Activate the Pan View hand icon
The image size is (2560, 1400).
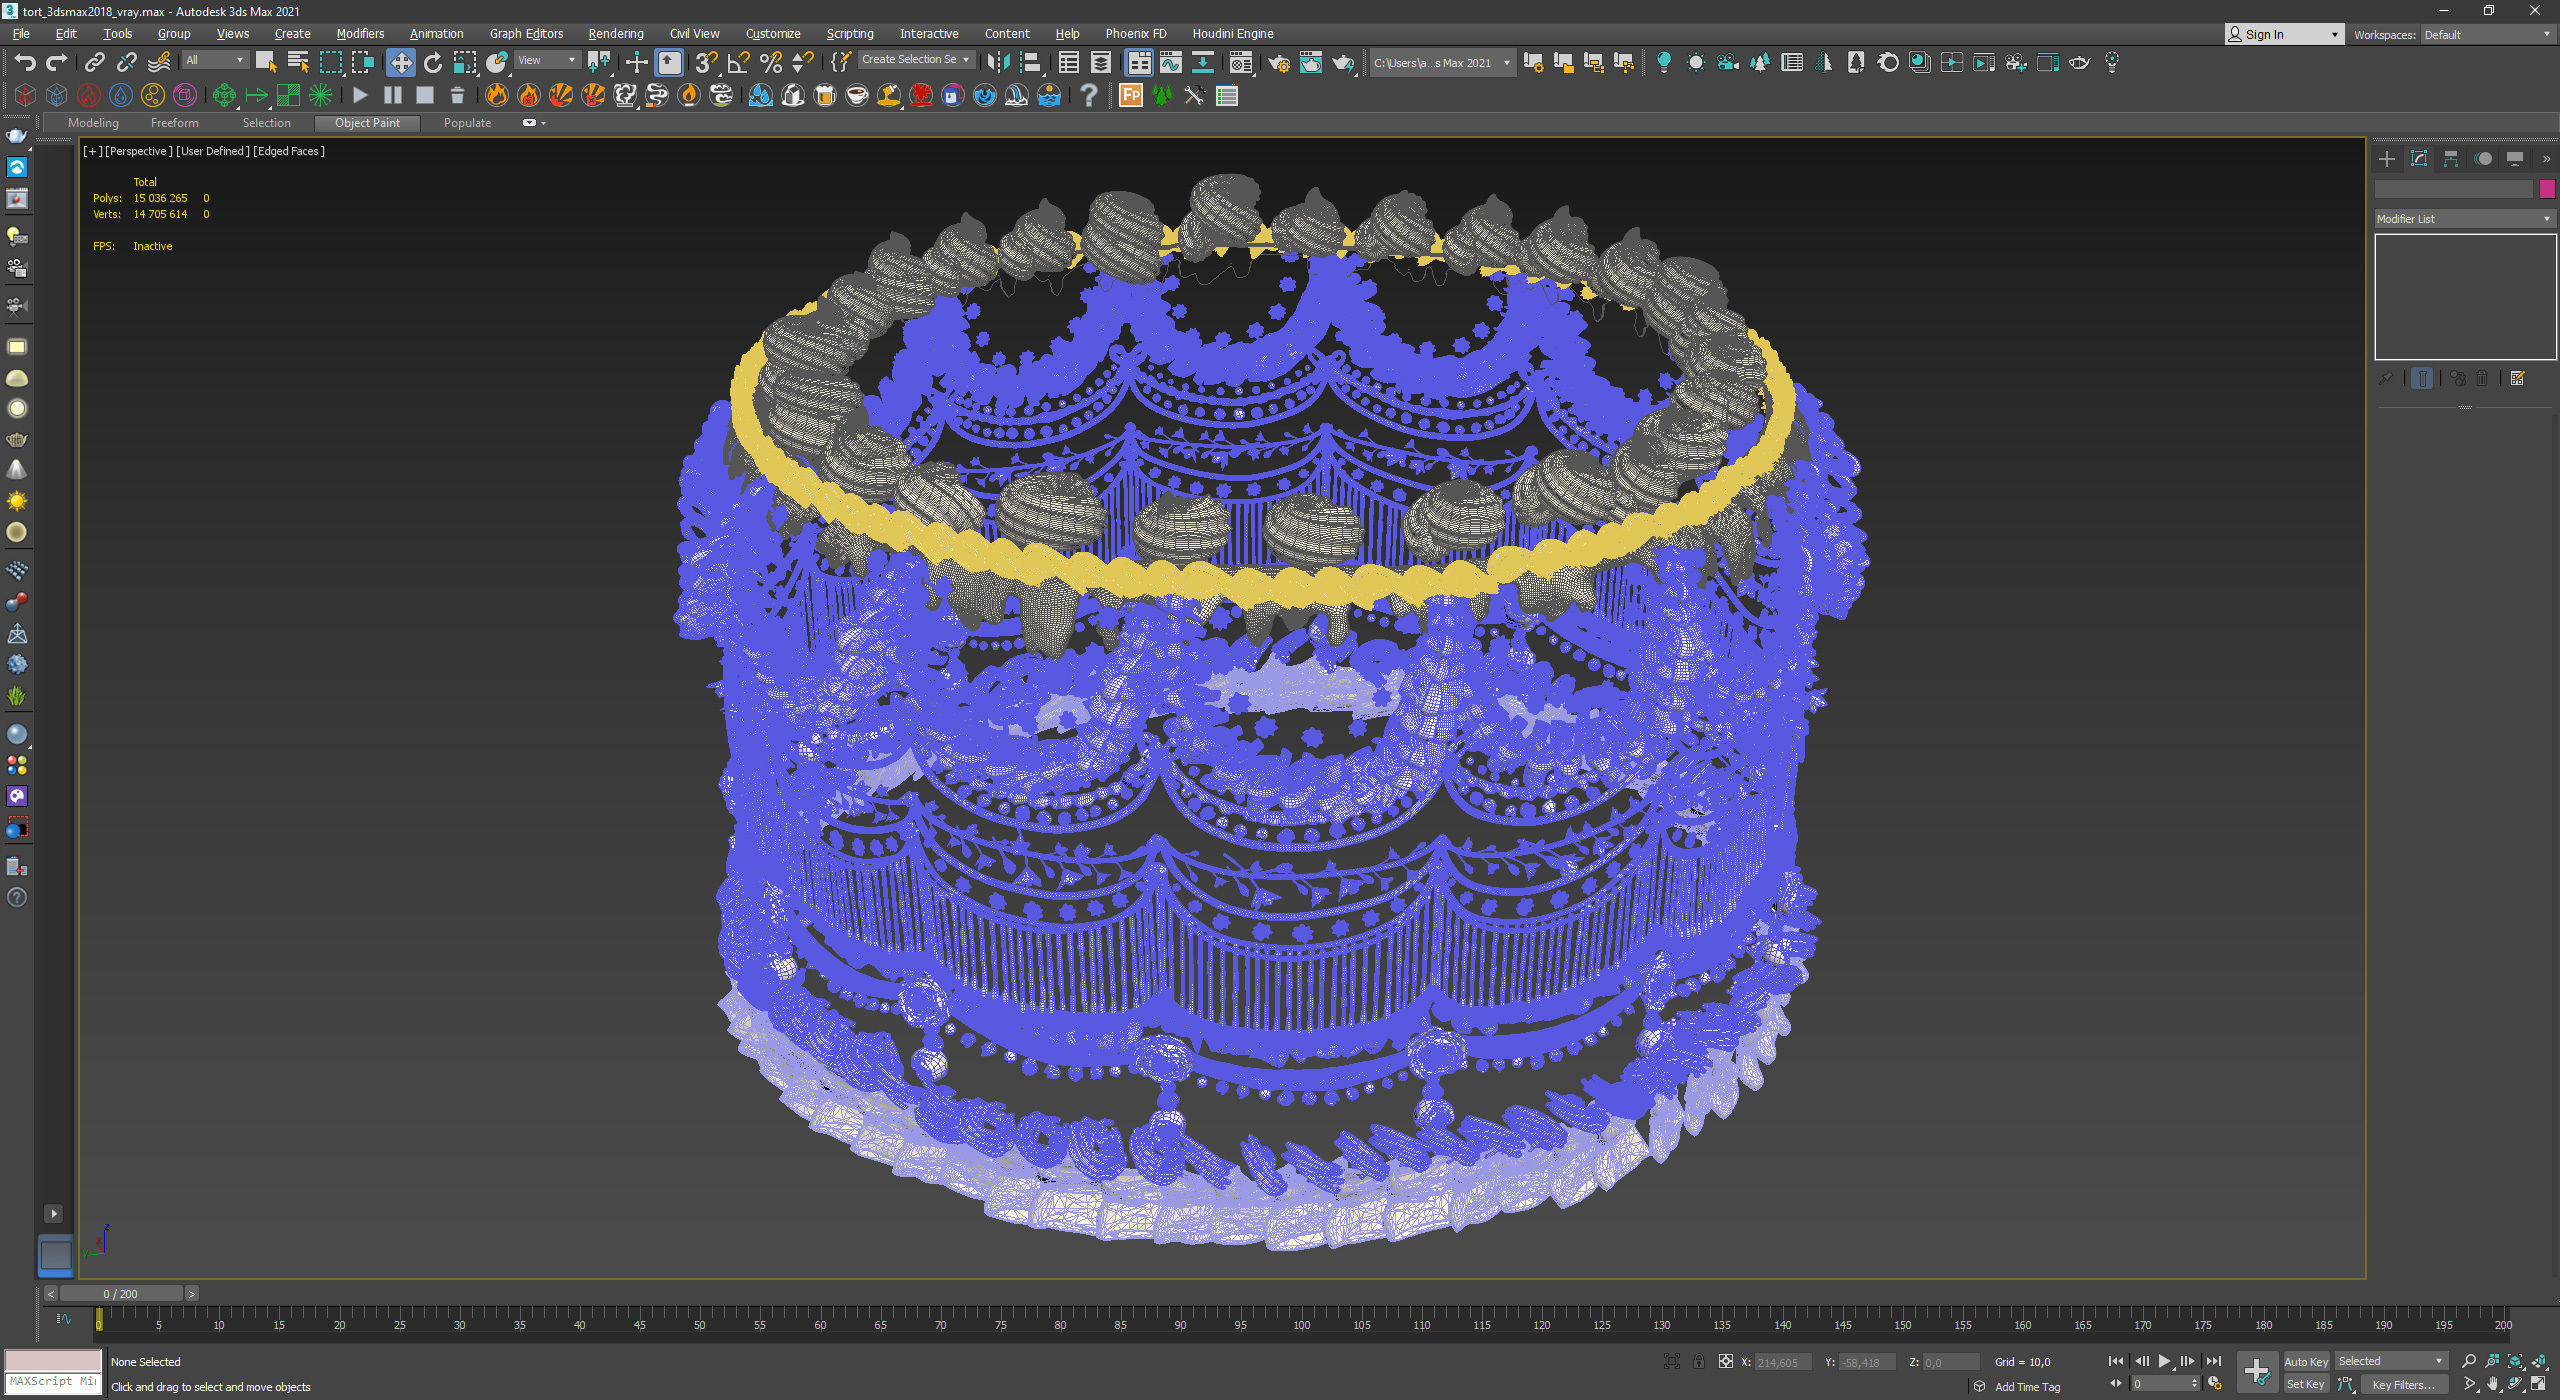click(x=2493, y=1385)
